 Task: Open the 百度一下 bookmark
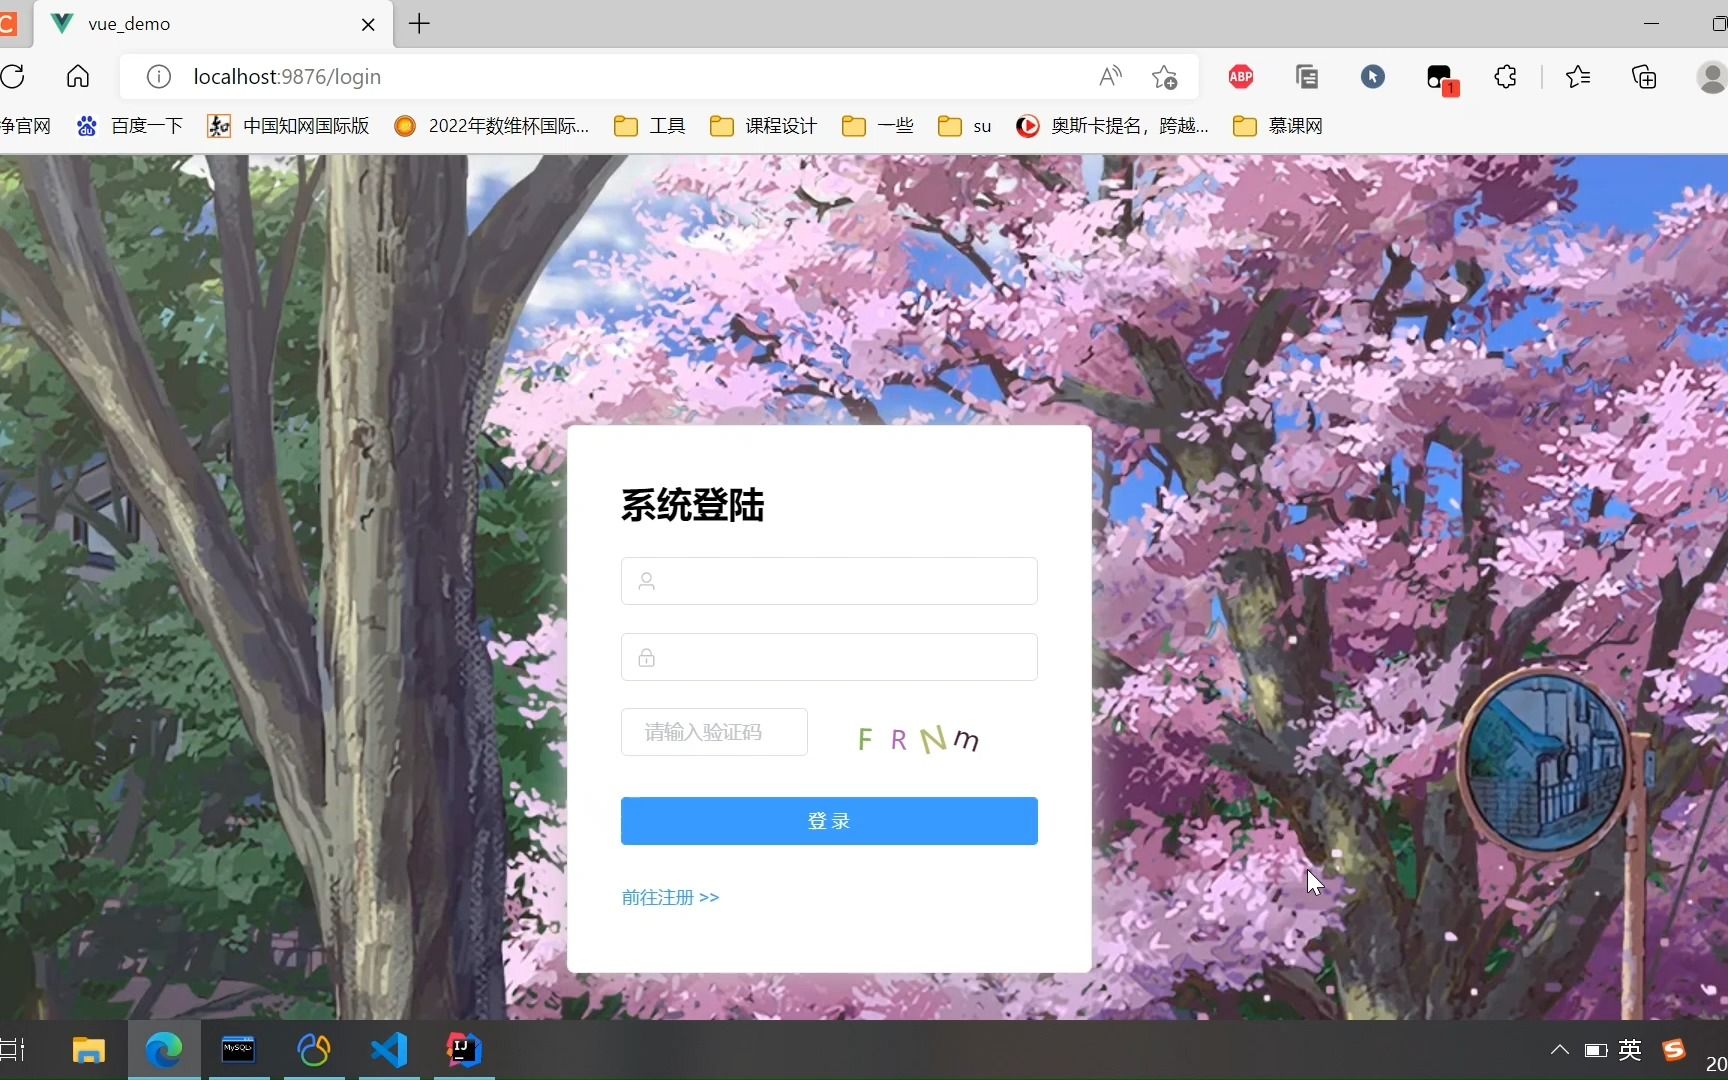tap(130, 126)
